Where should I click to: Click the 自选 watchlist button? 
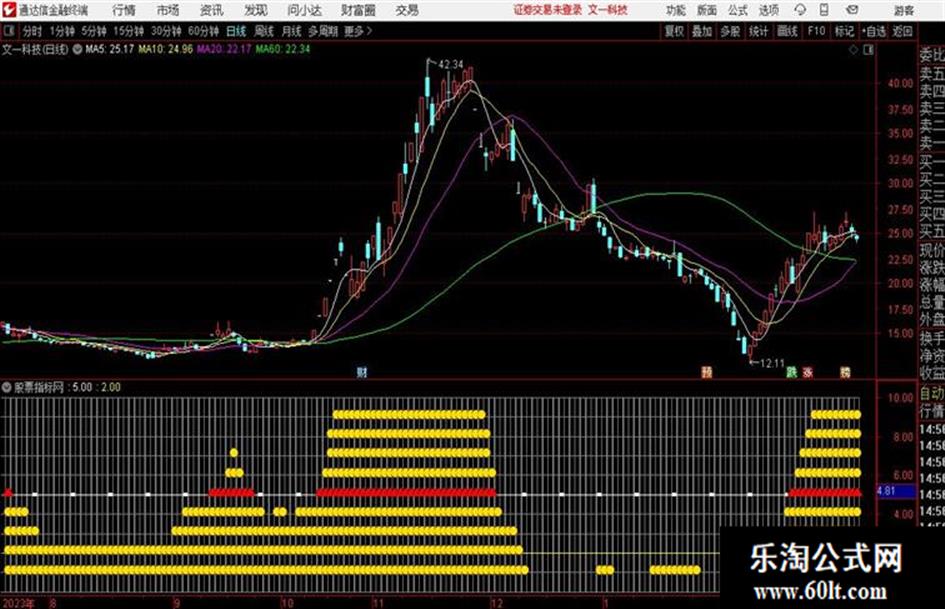[873, 31]
